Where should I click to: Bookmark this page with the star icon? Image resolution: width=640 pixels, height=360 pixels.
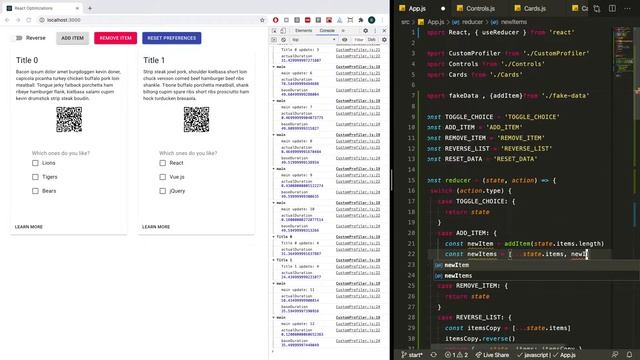262,20
